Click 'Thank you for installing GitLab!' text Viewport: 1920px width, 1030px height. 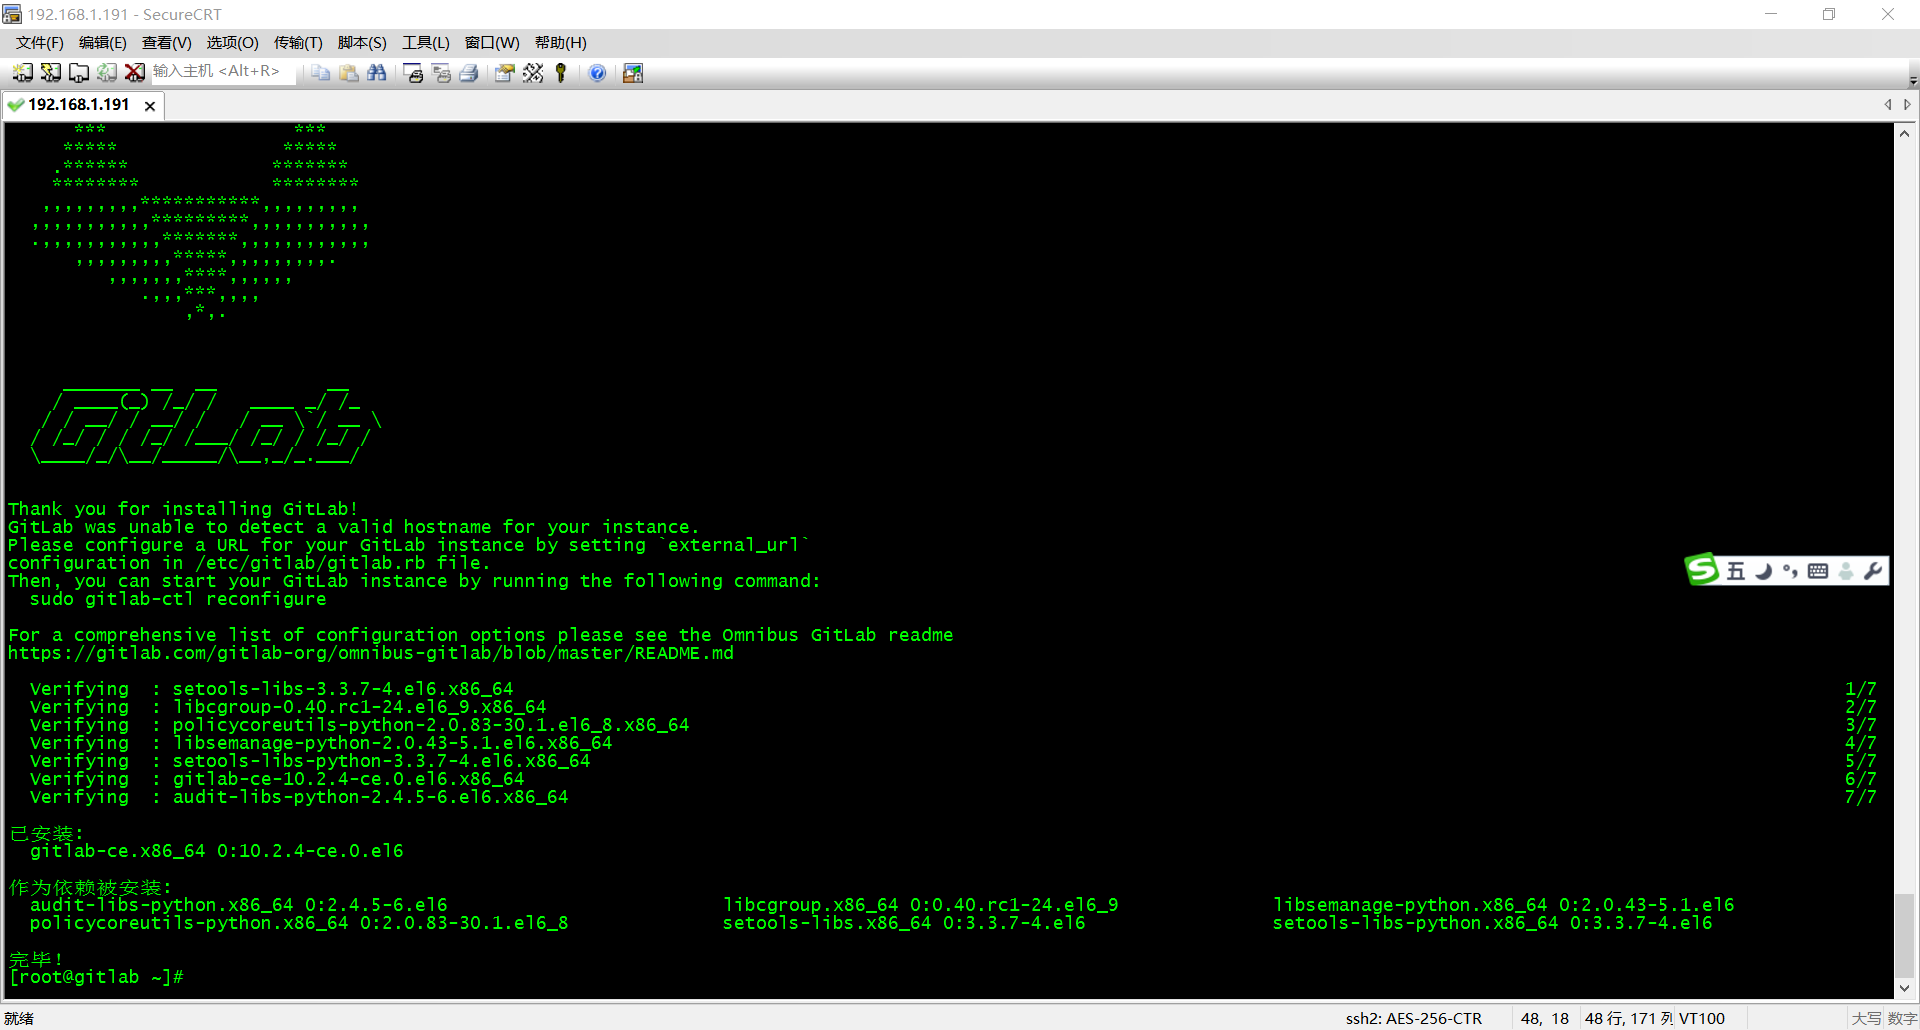[183, 510]
